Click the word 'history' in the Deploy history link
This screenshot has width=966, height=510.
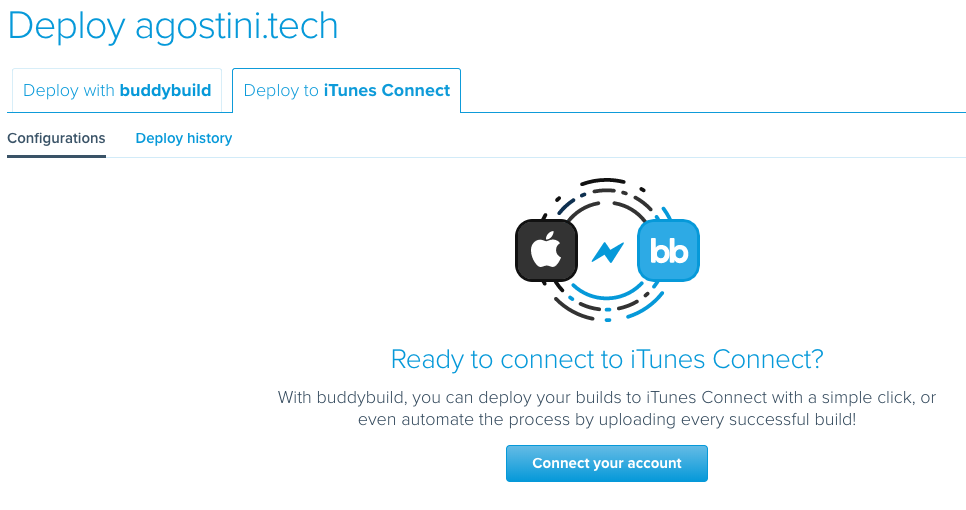tap(209, 139)
